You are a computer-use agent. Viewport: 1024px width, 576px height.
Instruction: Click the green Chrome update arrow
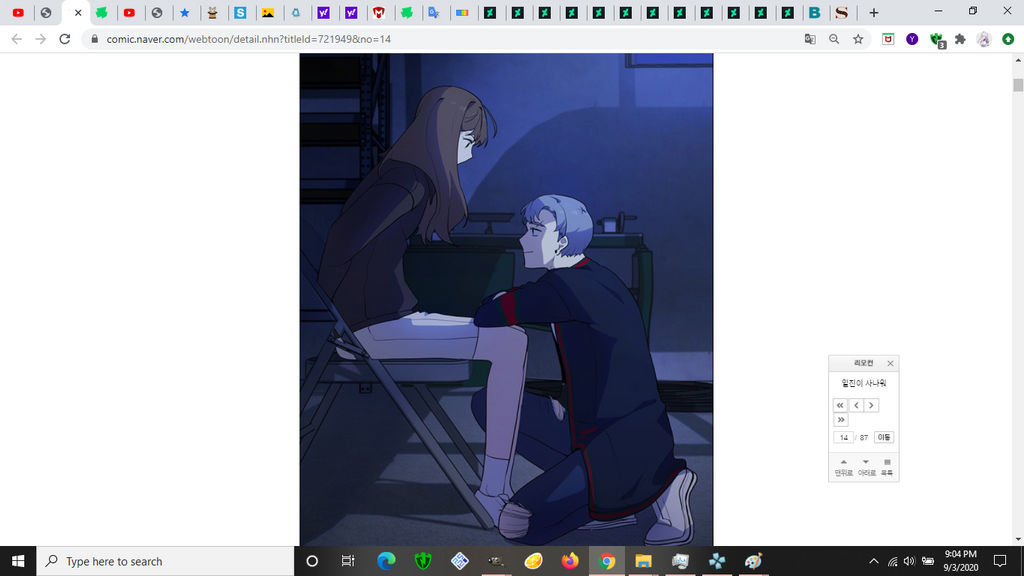(x=1008, y=39)
